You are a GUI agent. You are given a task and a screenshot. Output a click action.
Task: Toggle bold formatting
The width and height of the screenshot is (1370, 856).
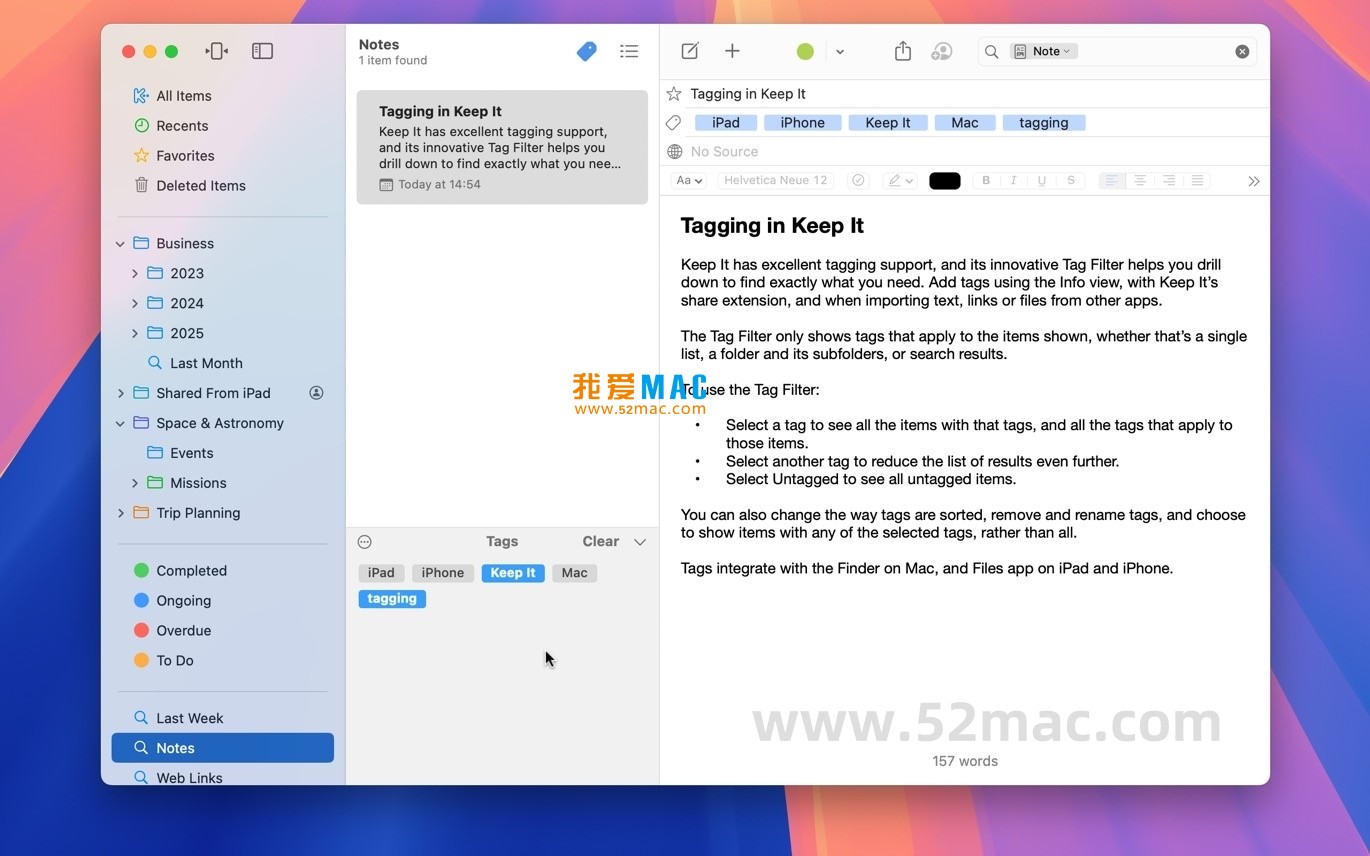[x=985, y=180]
